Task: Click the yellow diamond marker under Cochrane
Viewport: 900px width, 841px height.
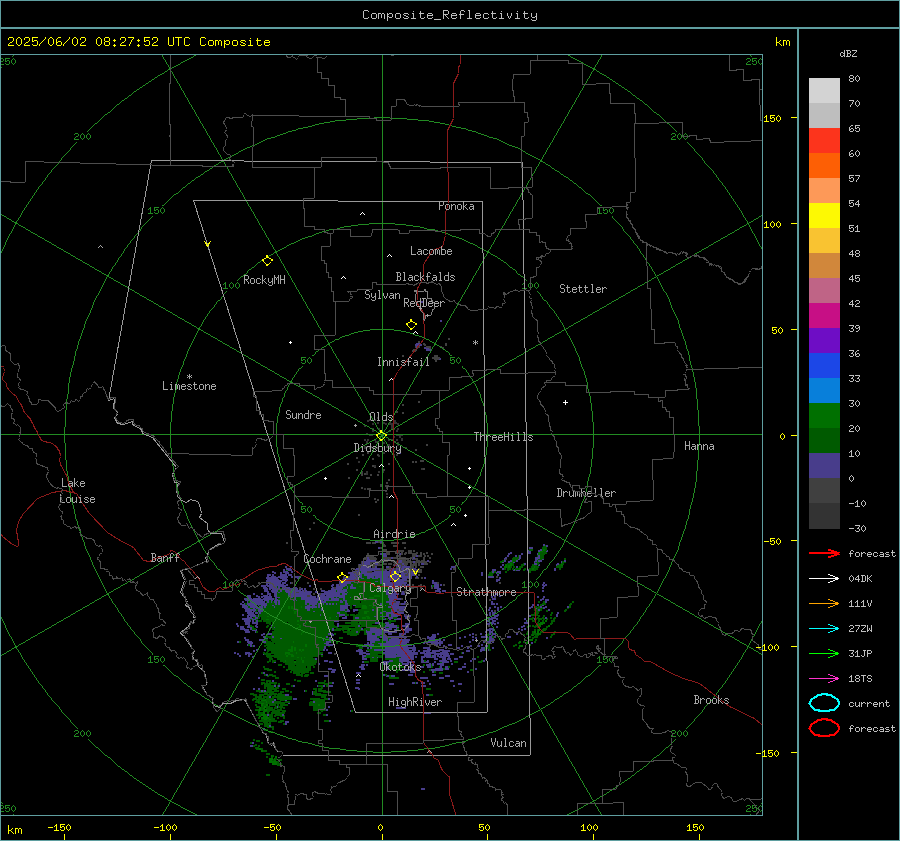Action: click(x=343, y=578)
